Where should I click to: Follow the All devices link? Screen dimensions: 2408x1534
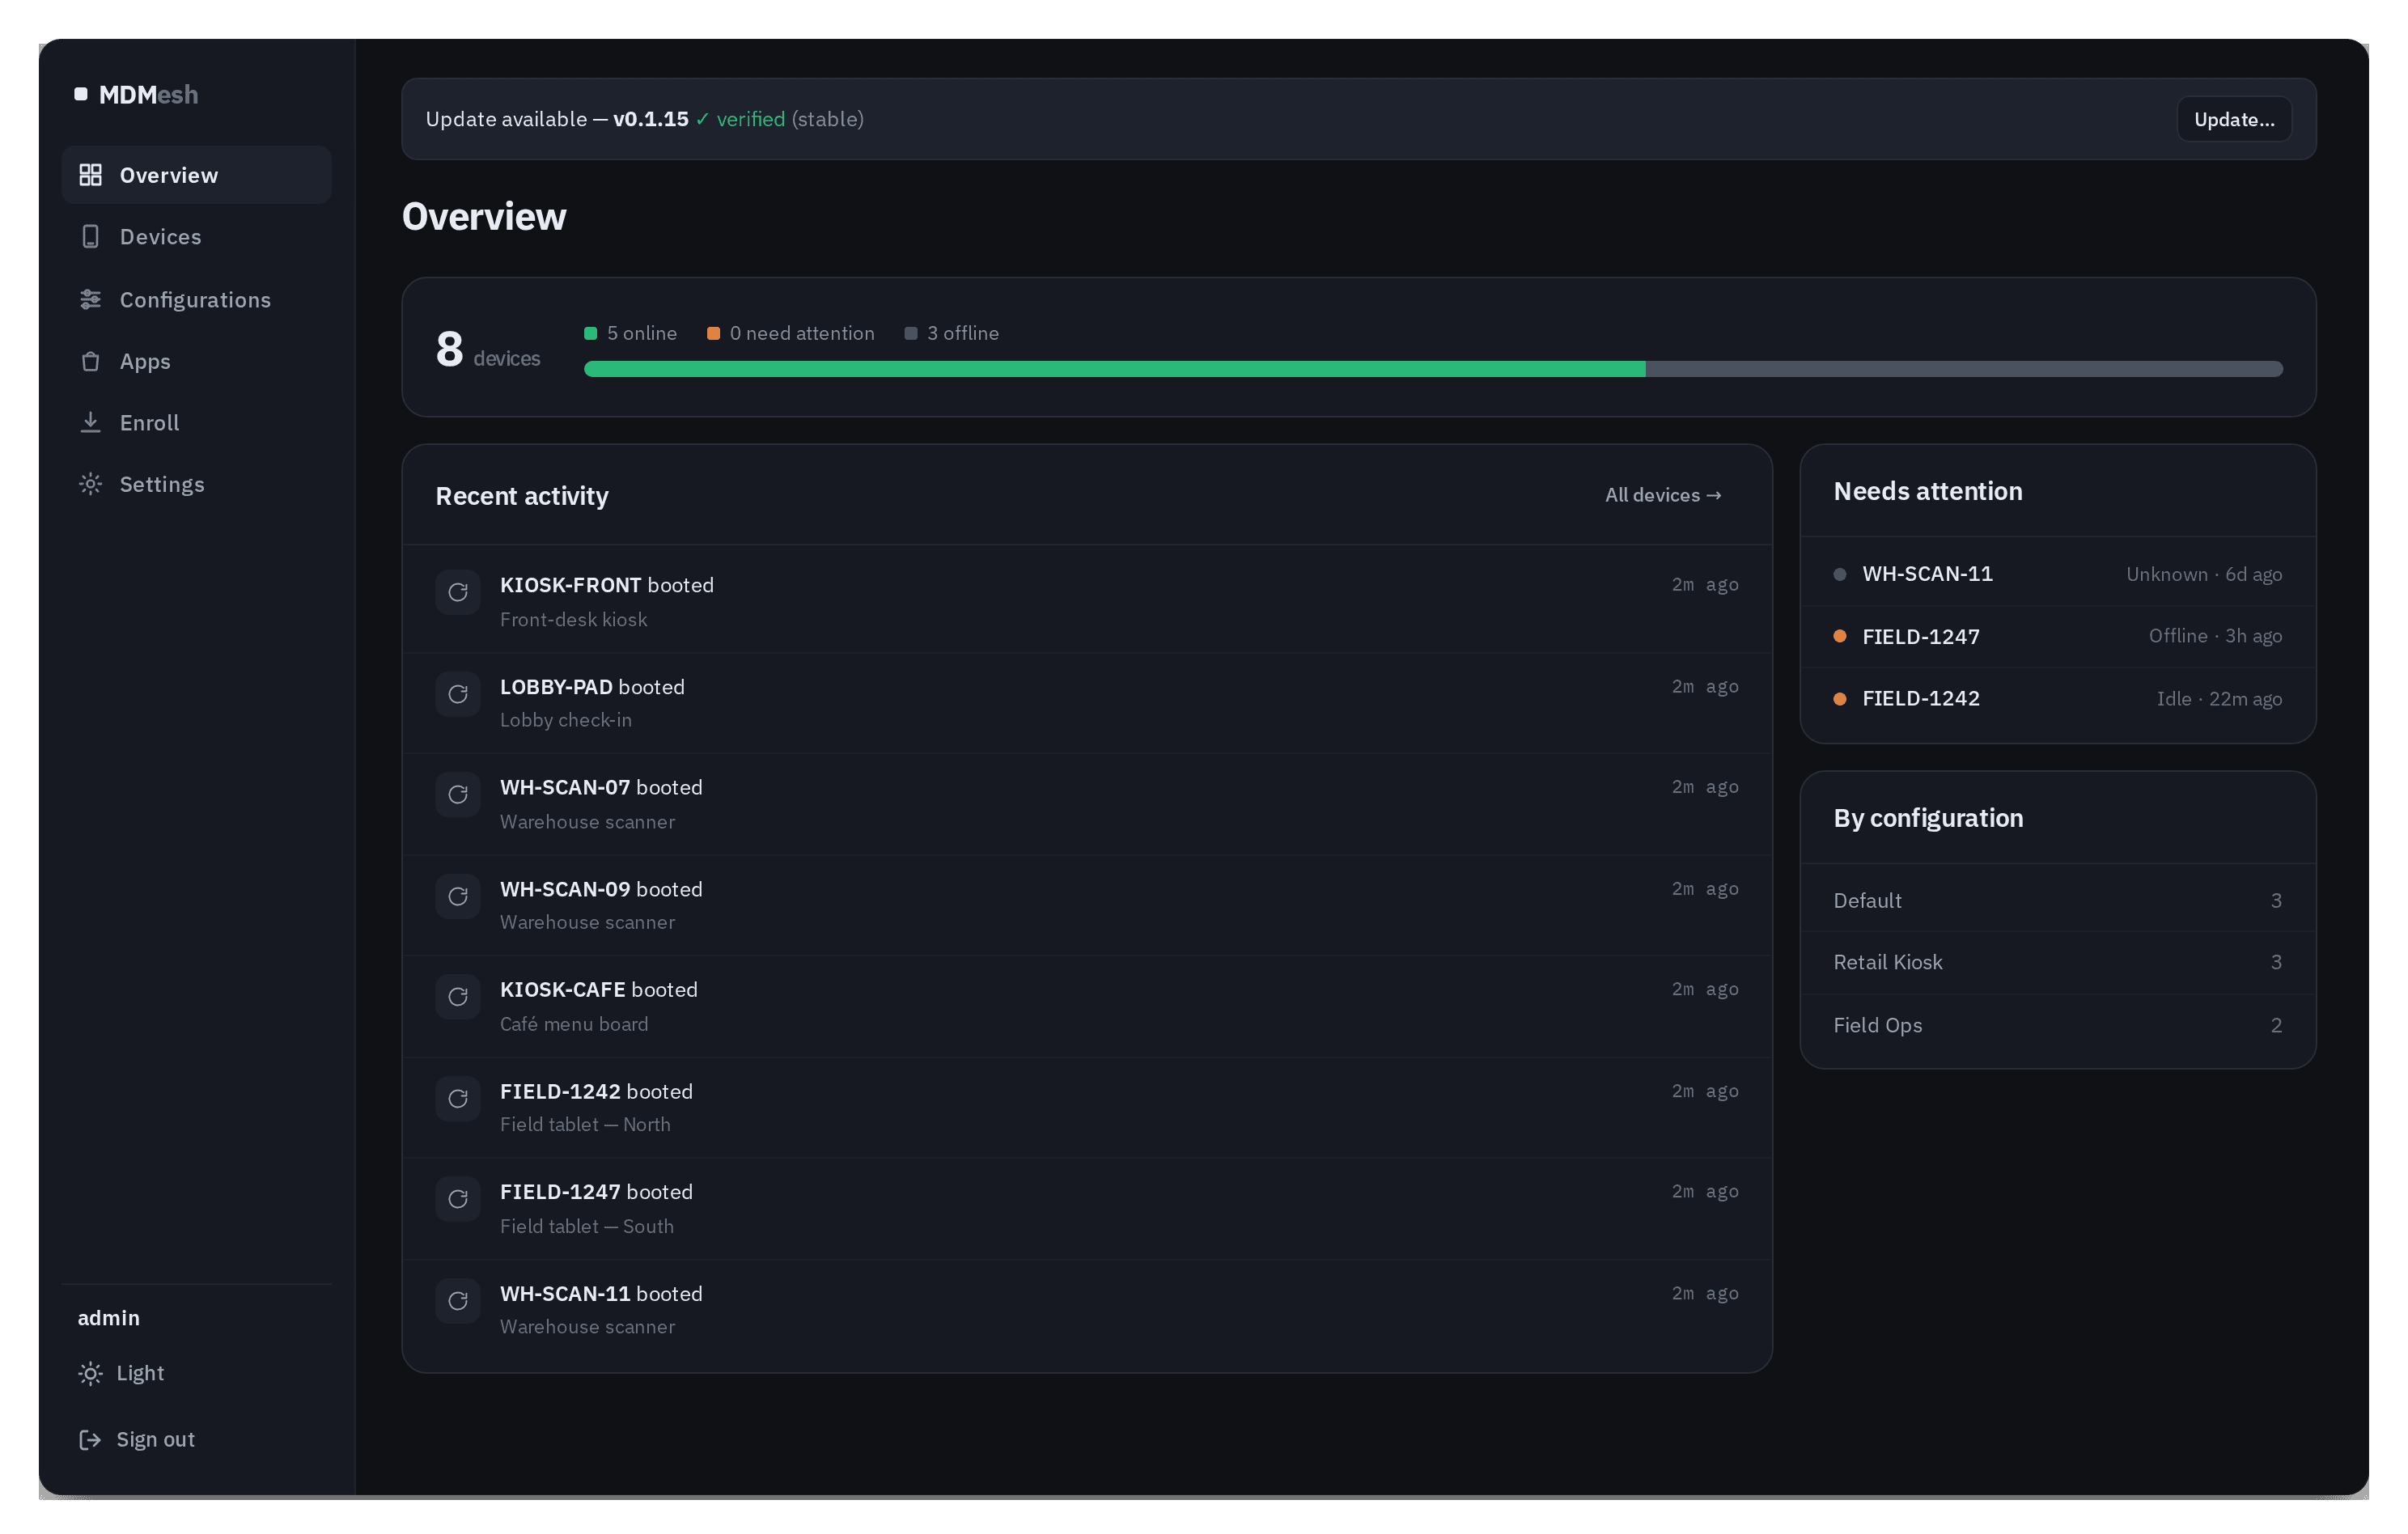pos(1663,495)
